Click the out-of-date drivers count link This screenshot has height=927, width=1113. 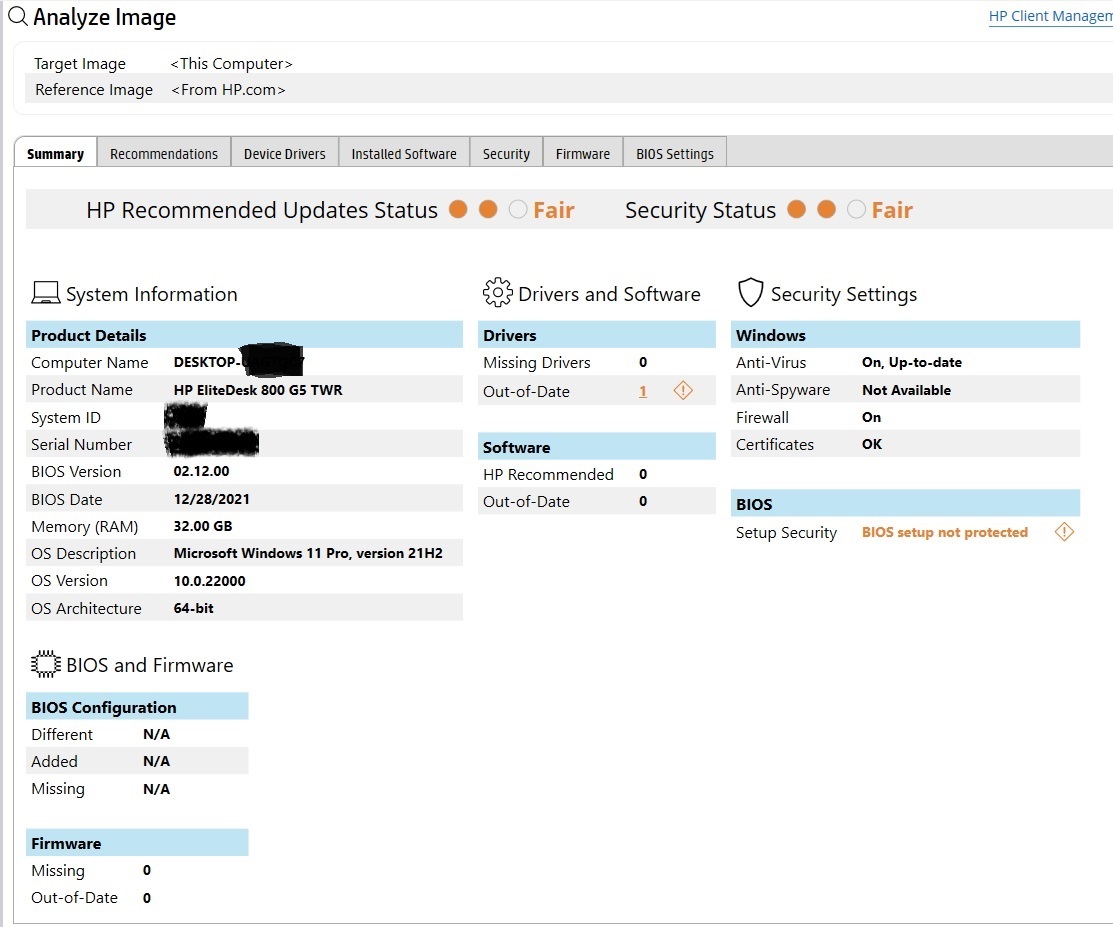[x=643, y=391]
